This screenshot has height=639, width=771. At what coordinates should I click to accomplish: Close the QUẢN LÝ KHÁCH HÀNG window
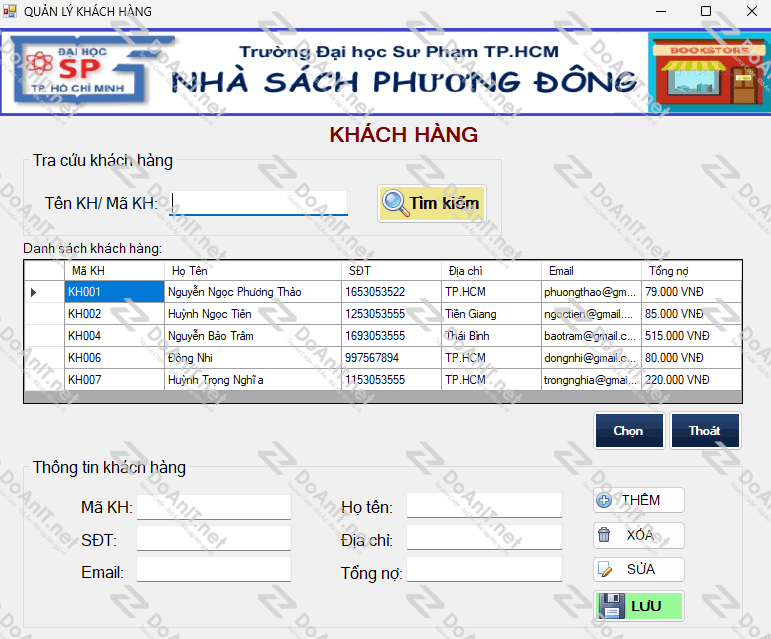(752, 11)
